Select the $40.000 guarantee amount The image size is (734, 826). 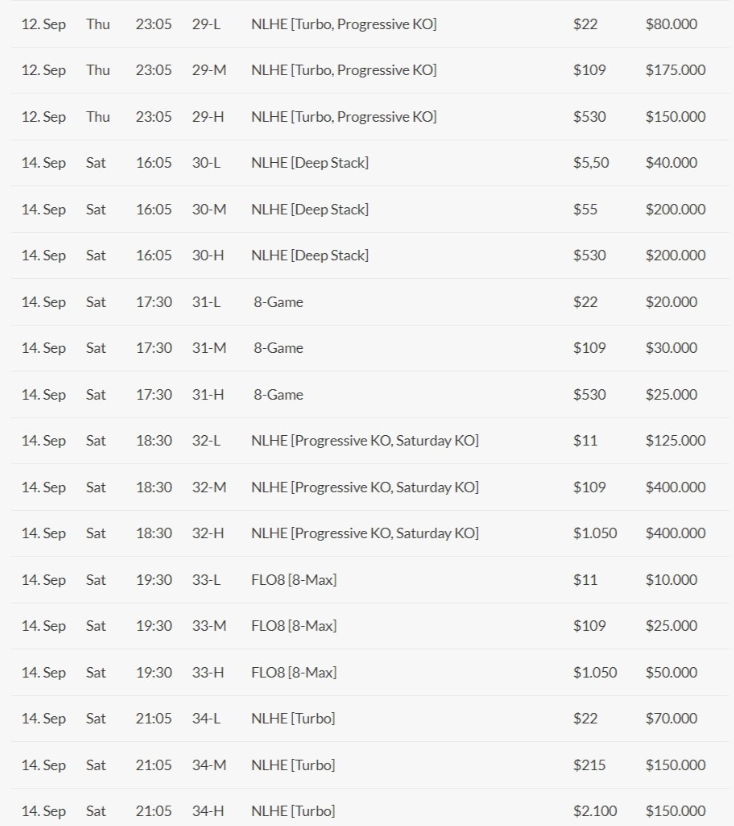[x=671, y=162]
